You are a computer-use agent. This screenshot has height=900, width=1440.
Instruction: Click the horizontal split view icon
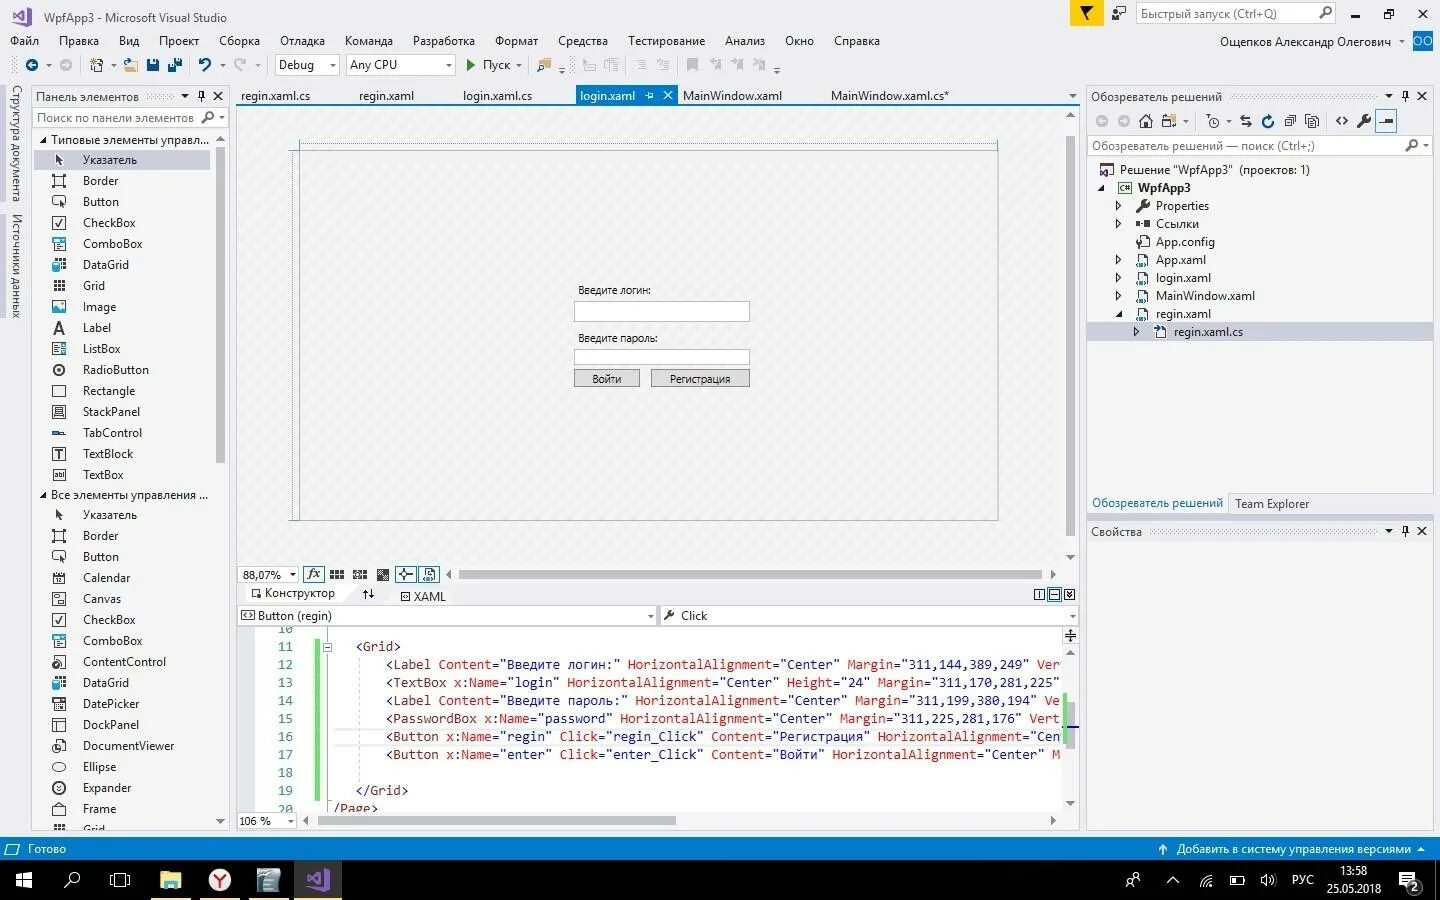pos(1054,594)
